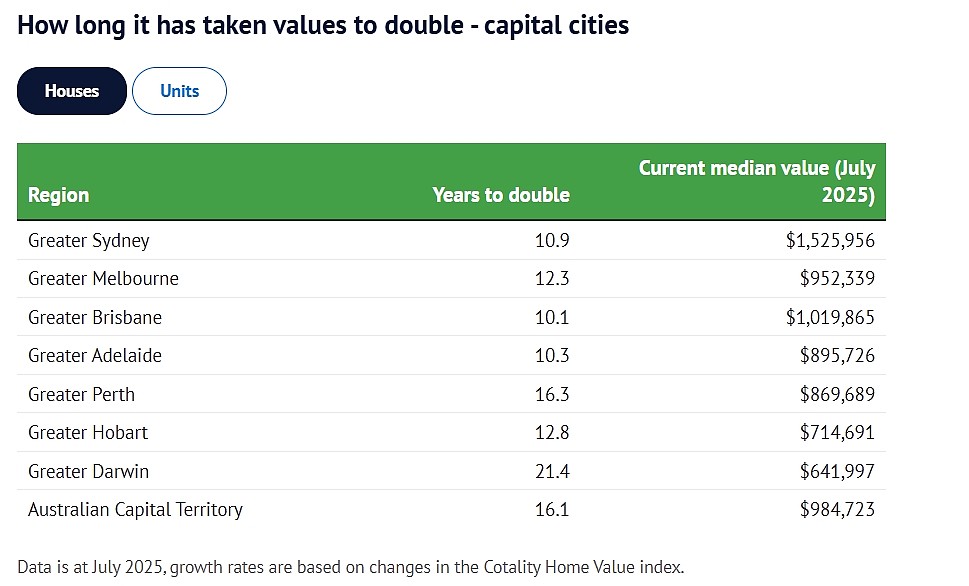Select the Houses tab

72,91
